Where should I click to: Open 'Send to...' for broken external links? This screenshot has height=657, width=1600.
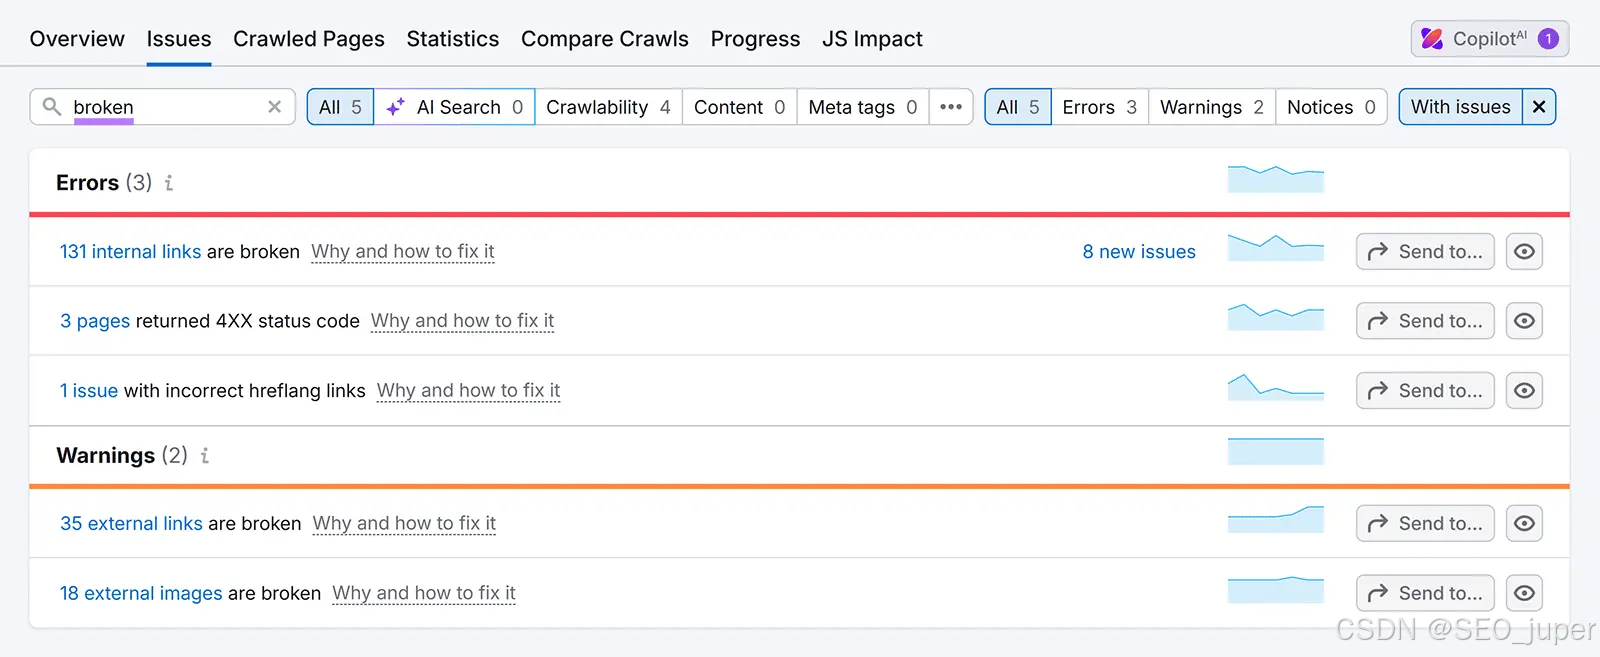pyautogui.click(x=1425, y=523)
